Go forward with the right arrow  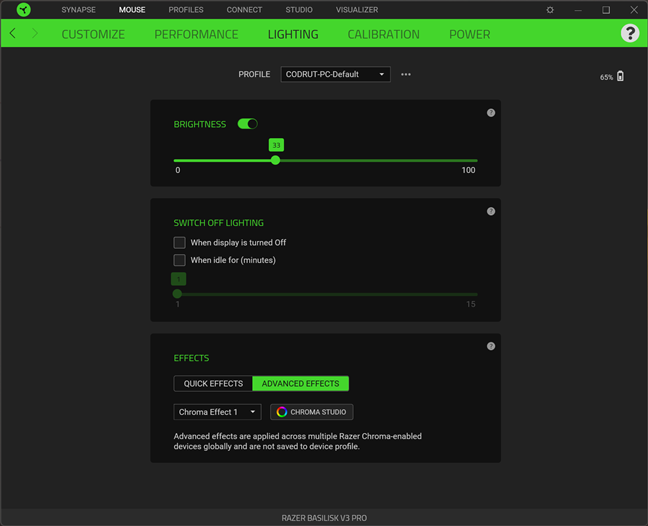35,33
